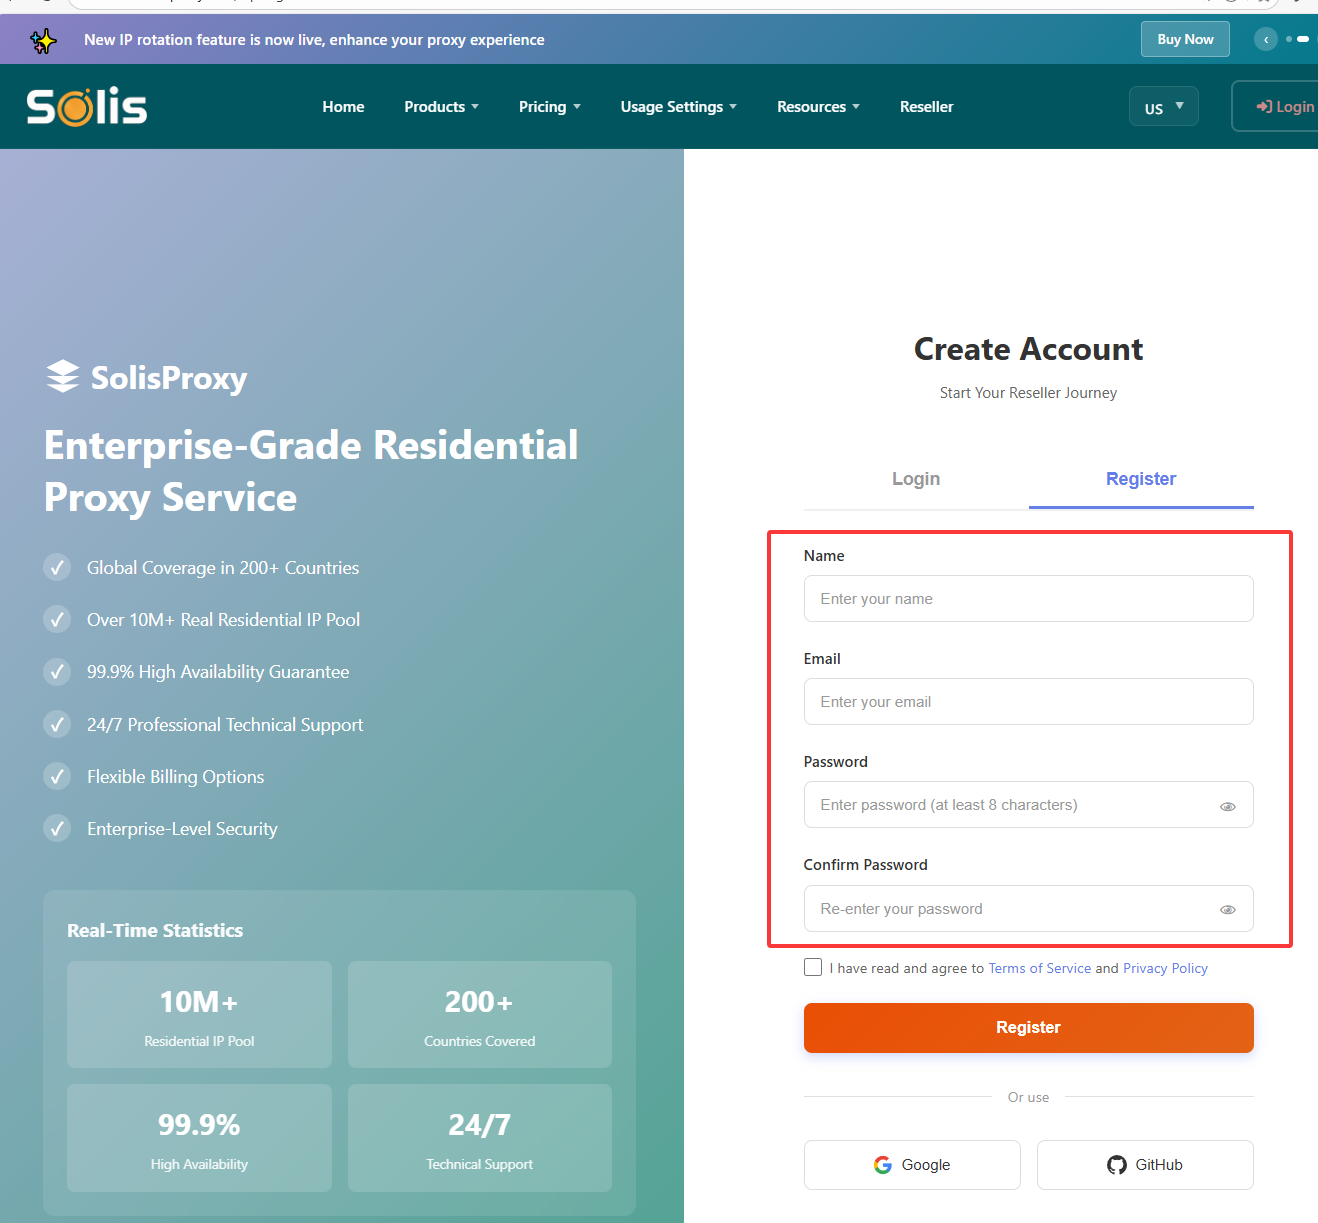Screen dimensions: 1318x1223
Task: Click the 10M+ Residential IP Pool card
Action: (199, 1015)
